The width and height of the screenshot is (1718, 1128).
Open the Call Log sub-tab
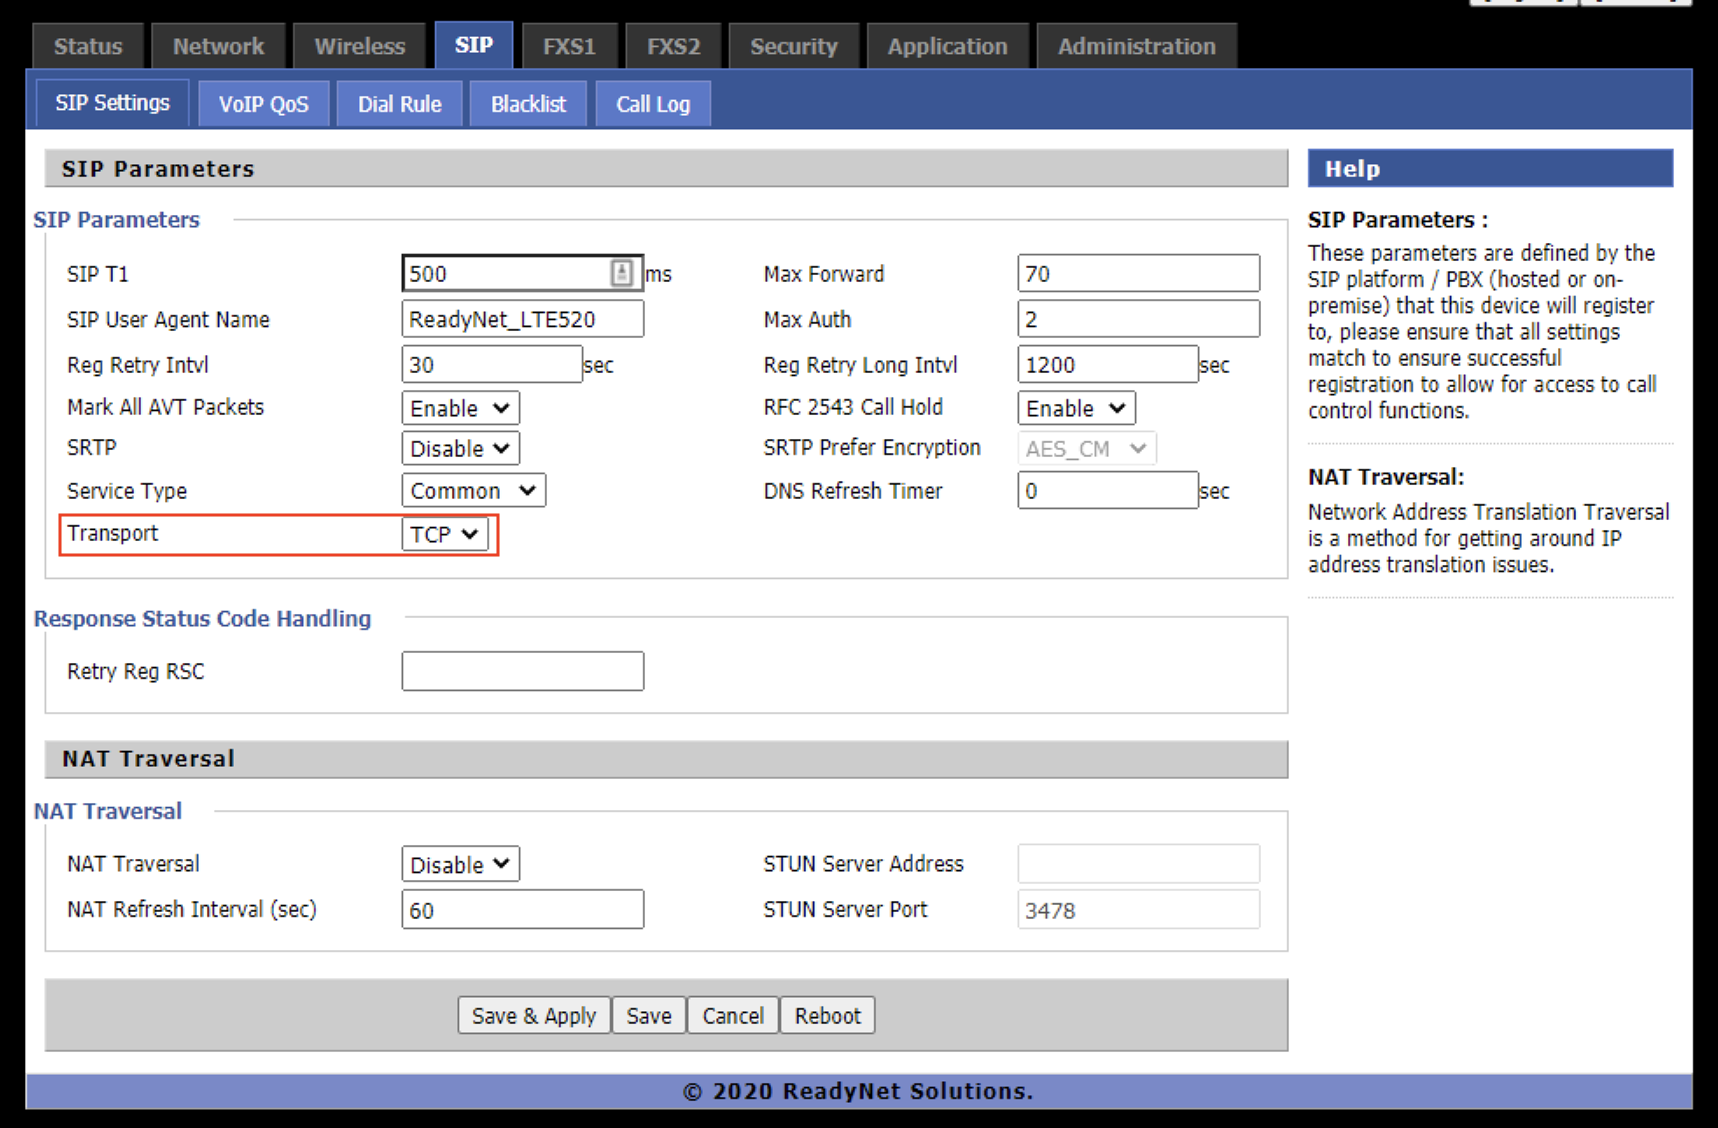click(653, 104)
